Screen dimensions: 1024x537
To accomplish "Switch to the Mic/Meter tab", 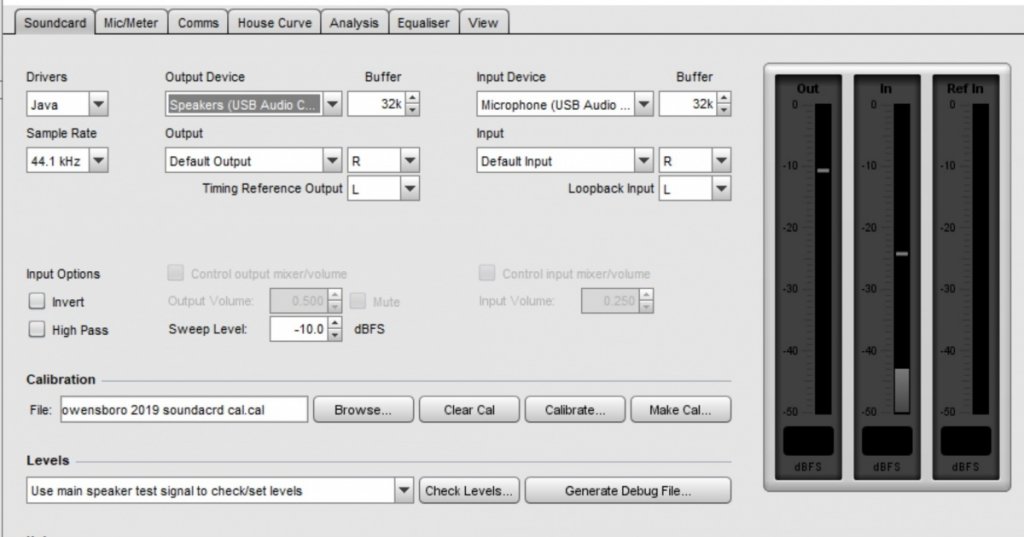I will click(131, 23).
